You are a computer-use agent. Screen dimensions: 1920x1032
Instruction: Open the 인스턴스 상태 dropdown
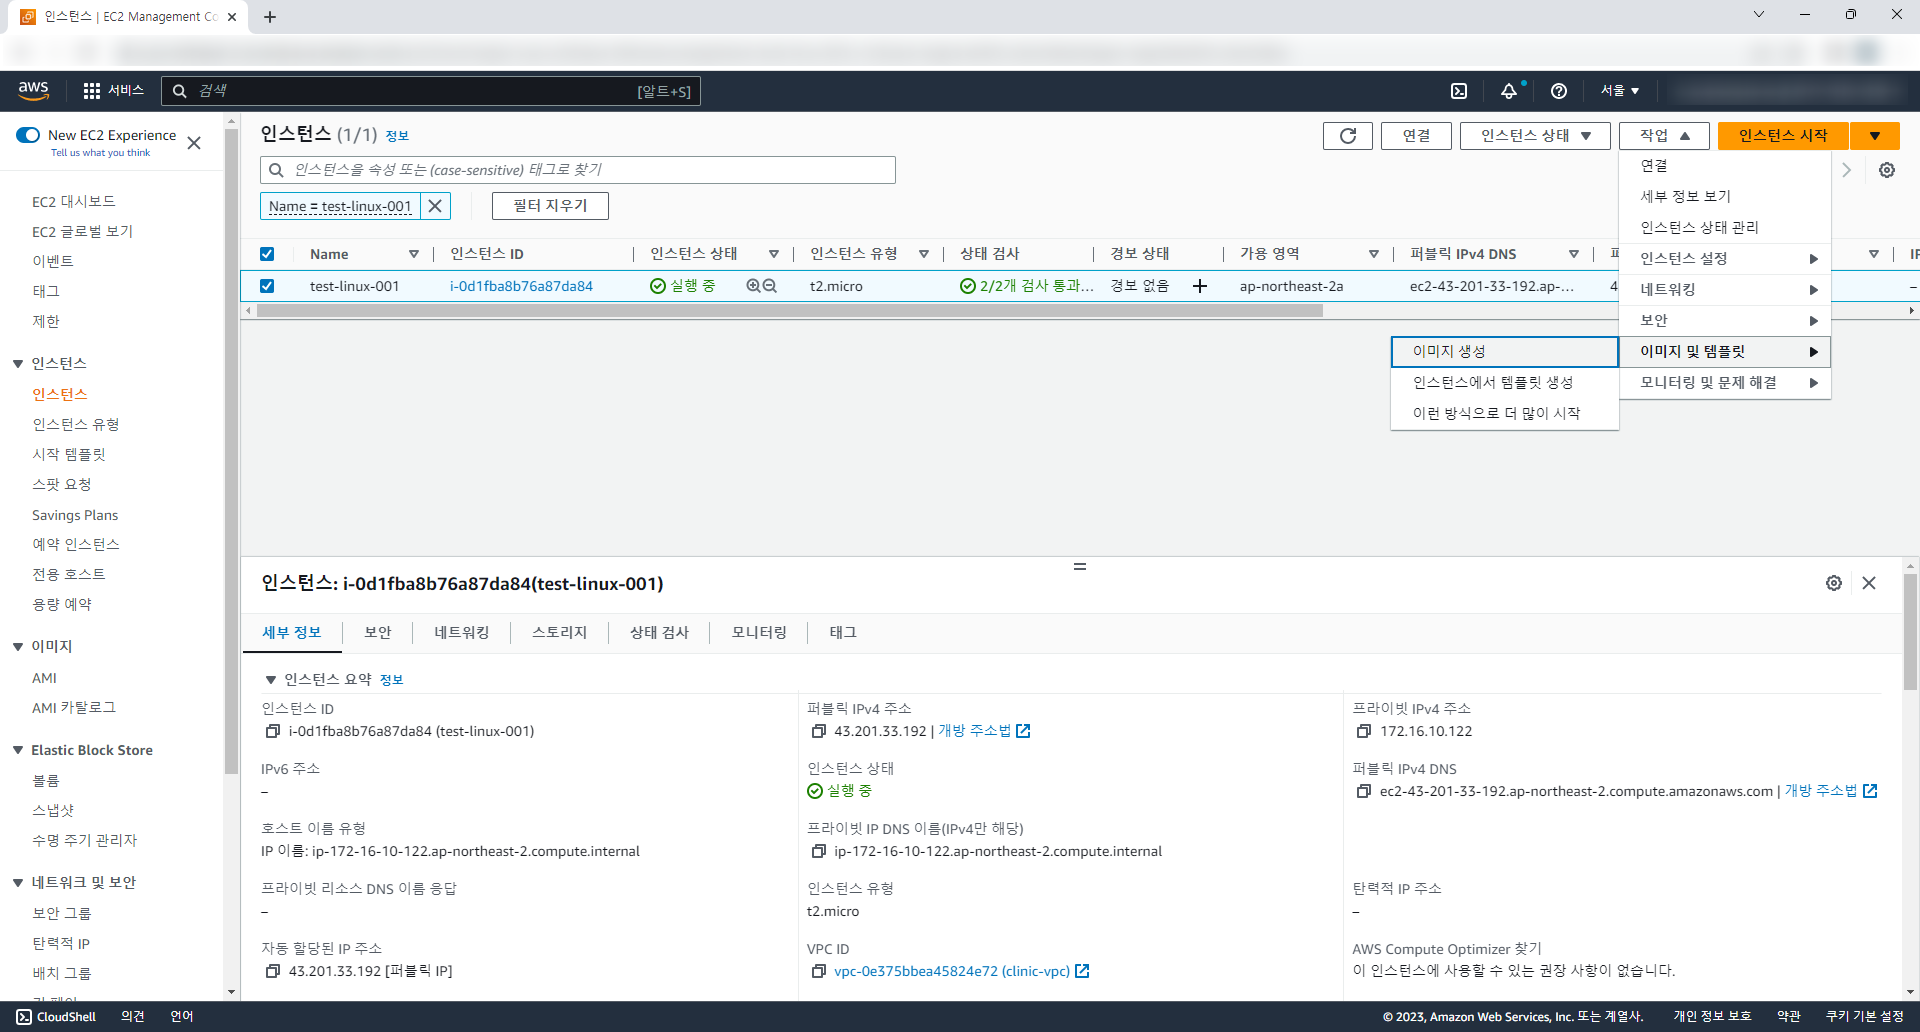point(1535,136)
